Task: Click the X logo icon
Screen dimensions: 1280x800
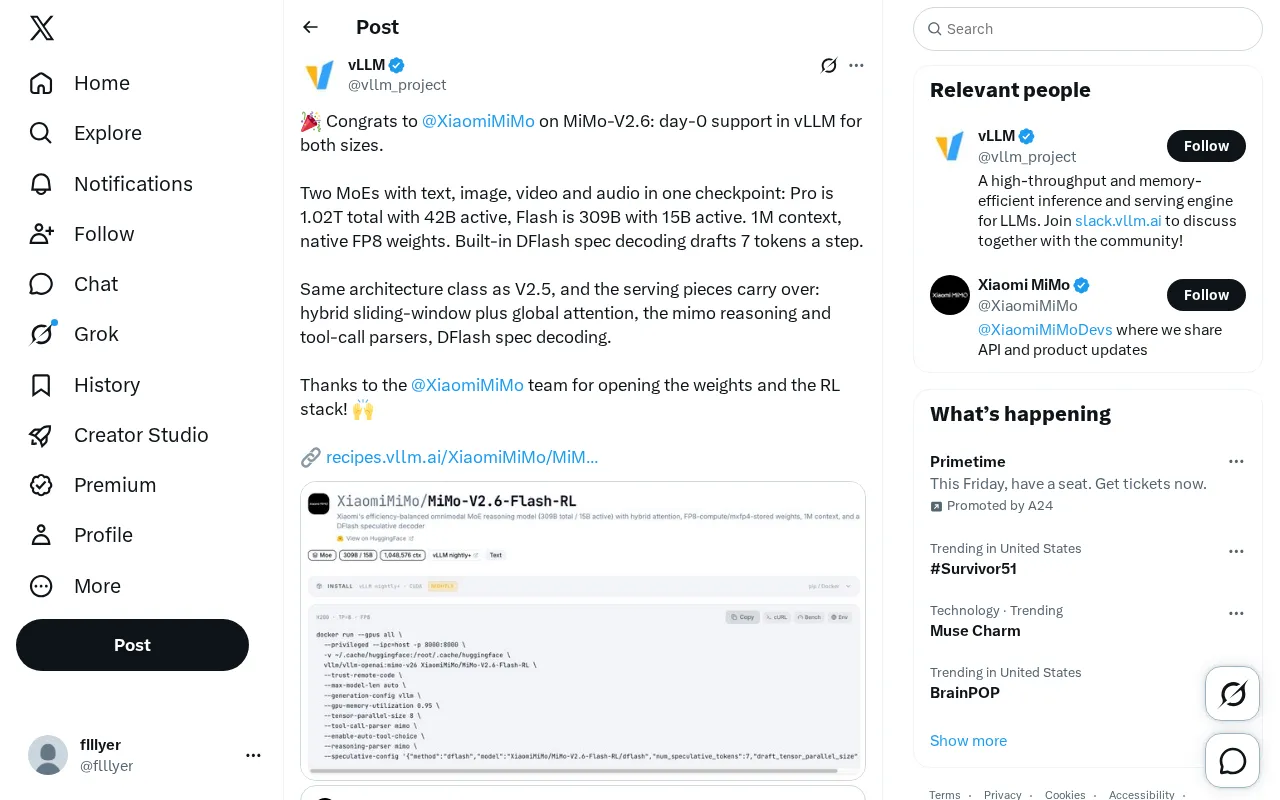Action: point(42,28)
